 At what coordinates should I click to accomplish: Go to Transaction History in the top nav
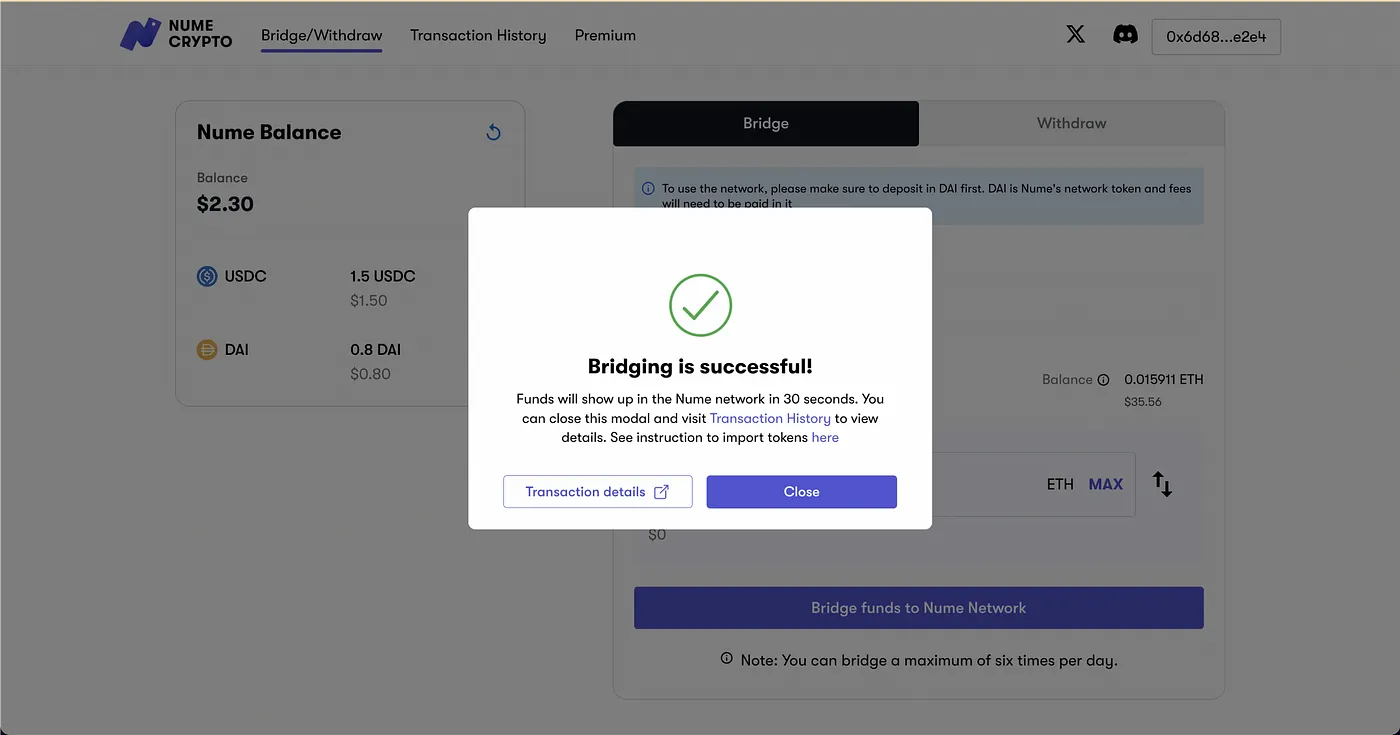[478, 35]
